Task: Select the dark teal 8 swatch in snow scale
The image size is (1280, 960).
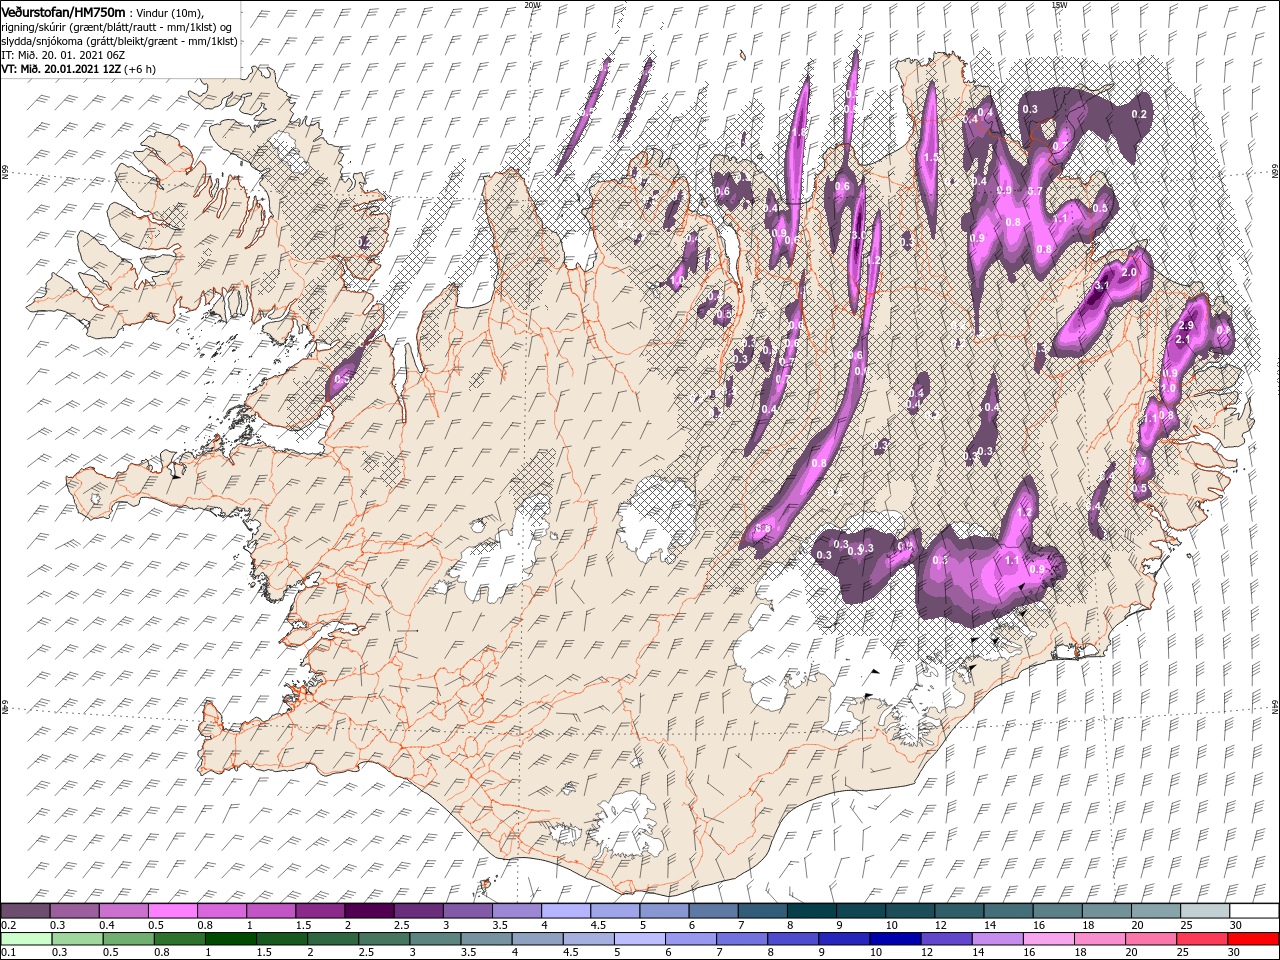Action: pyautogui.click(x=811, y=910)
